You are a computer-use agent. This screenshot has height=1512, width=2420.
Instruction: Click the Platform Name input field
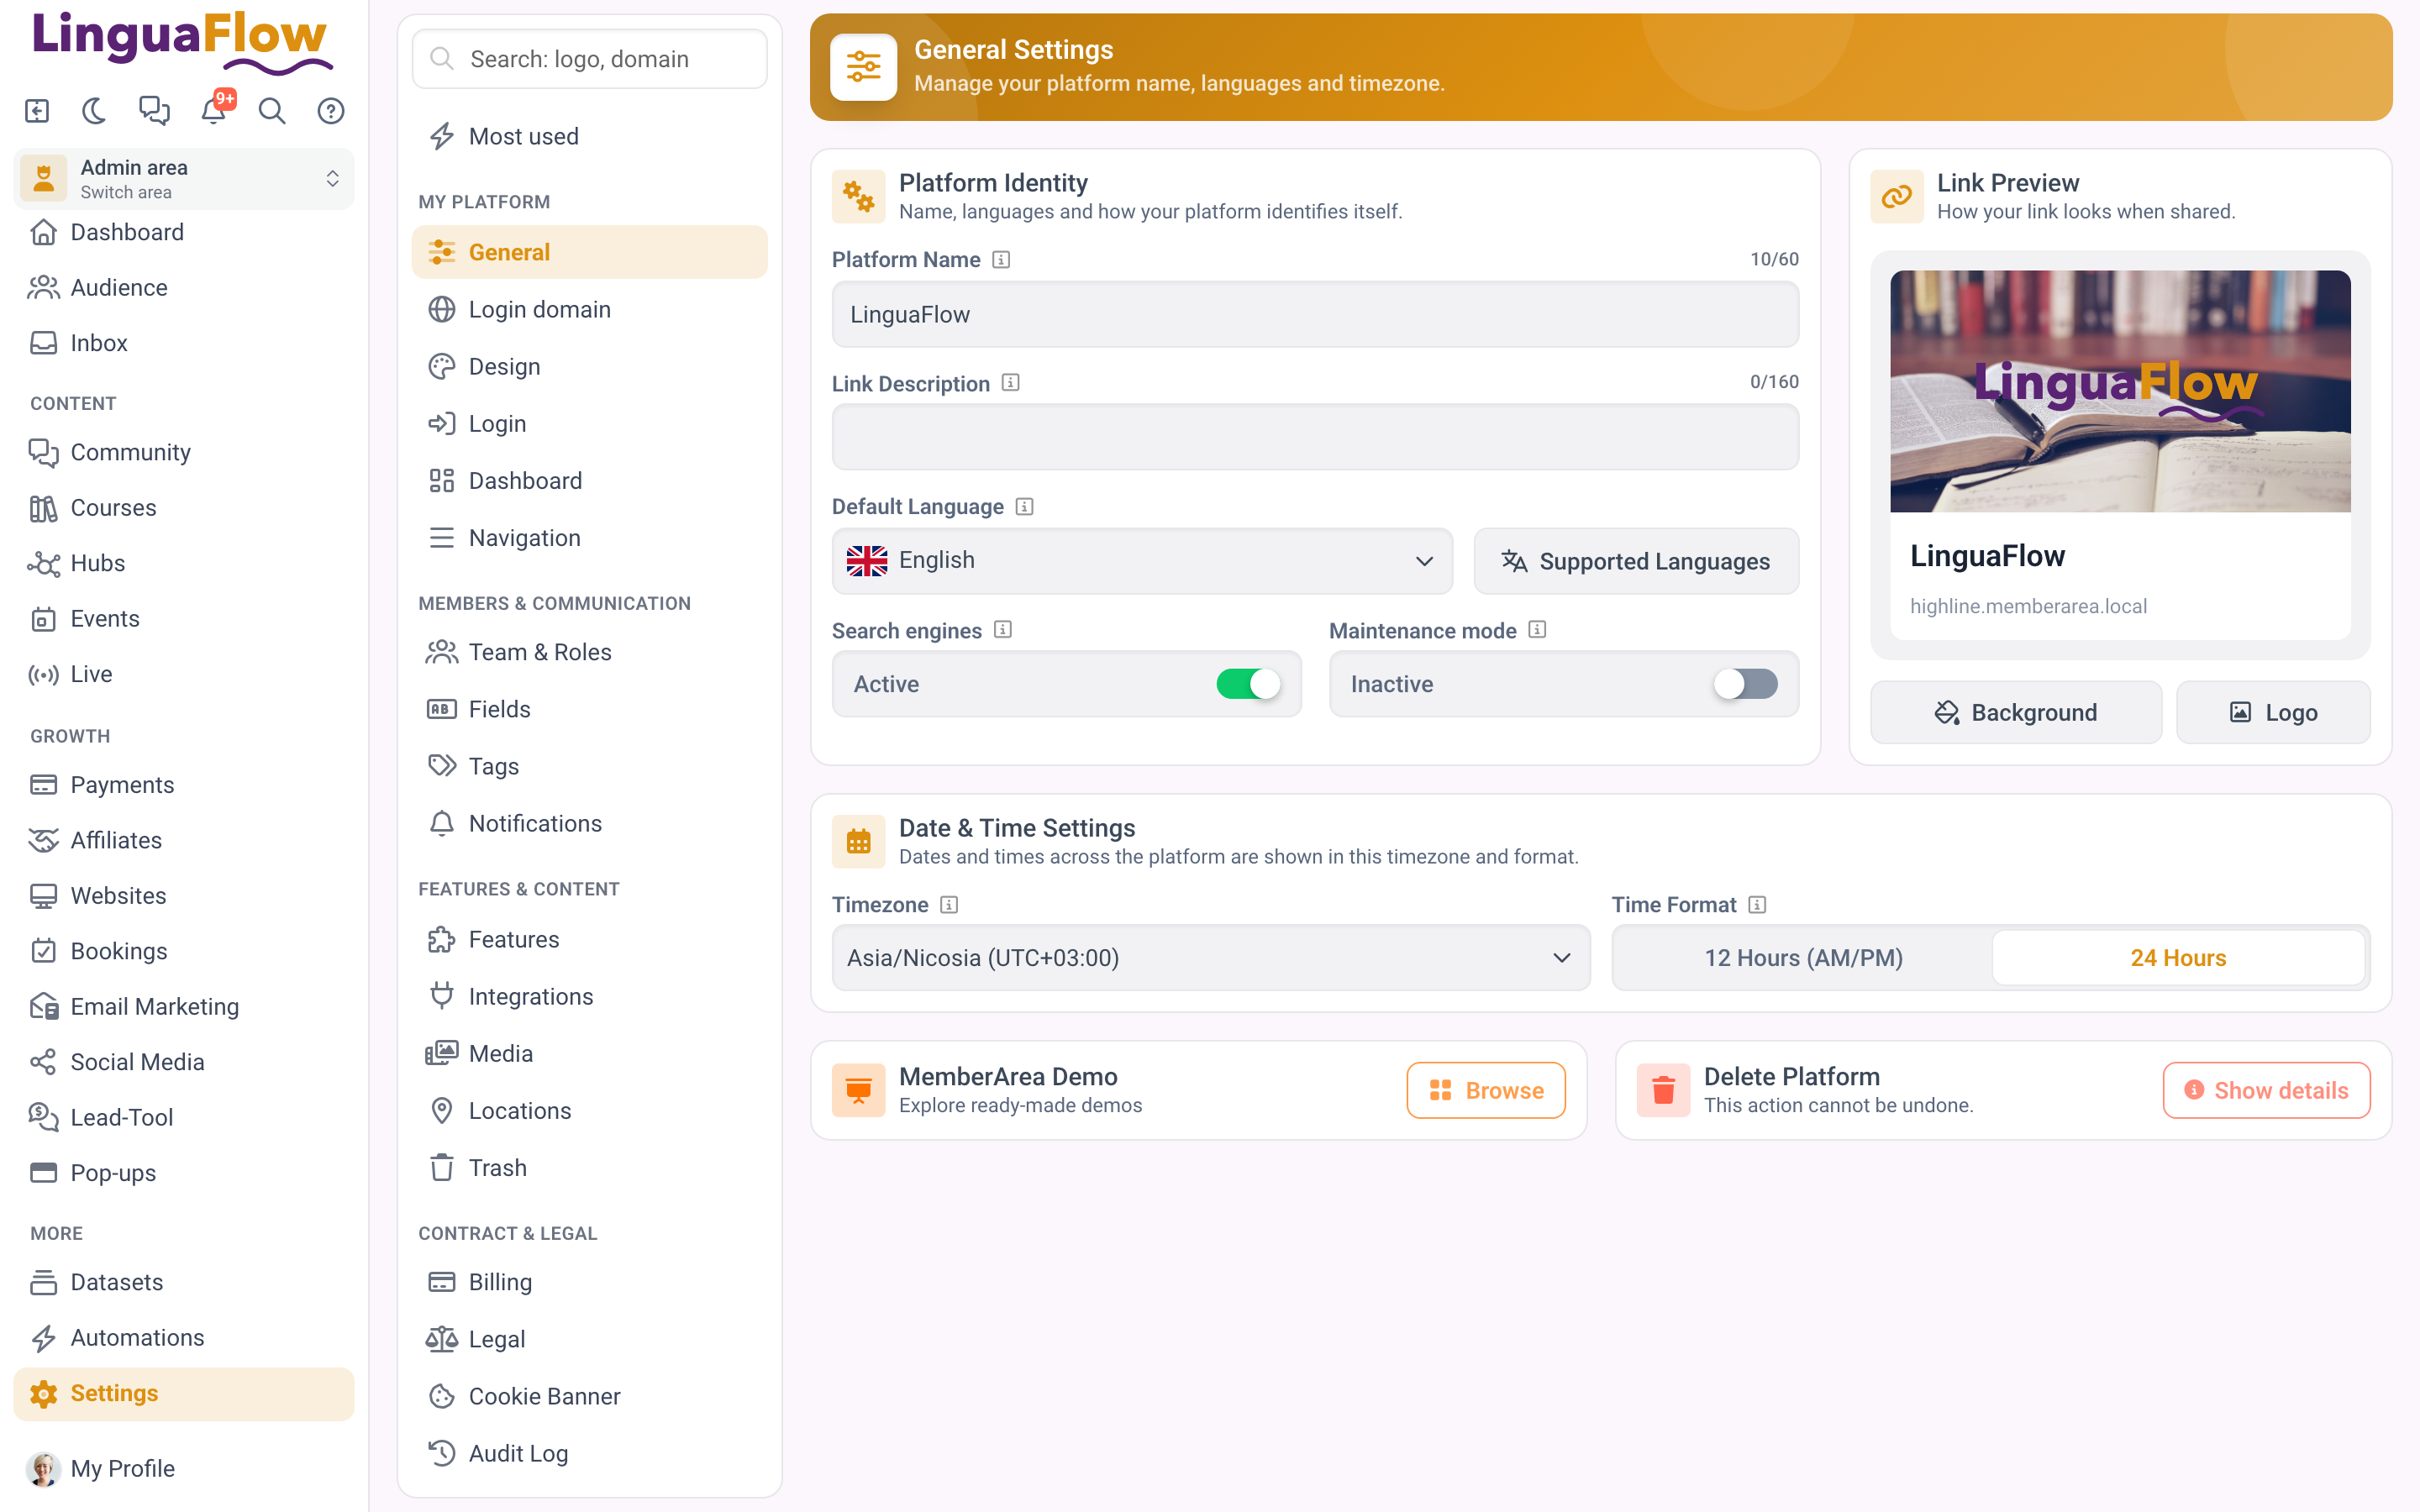[1315, 314]
